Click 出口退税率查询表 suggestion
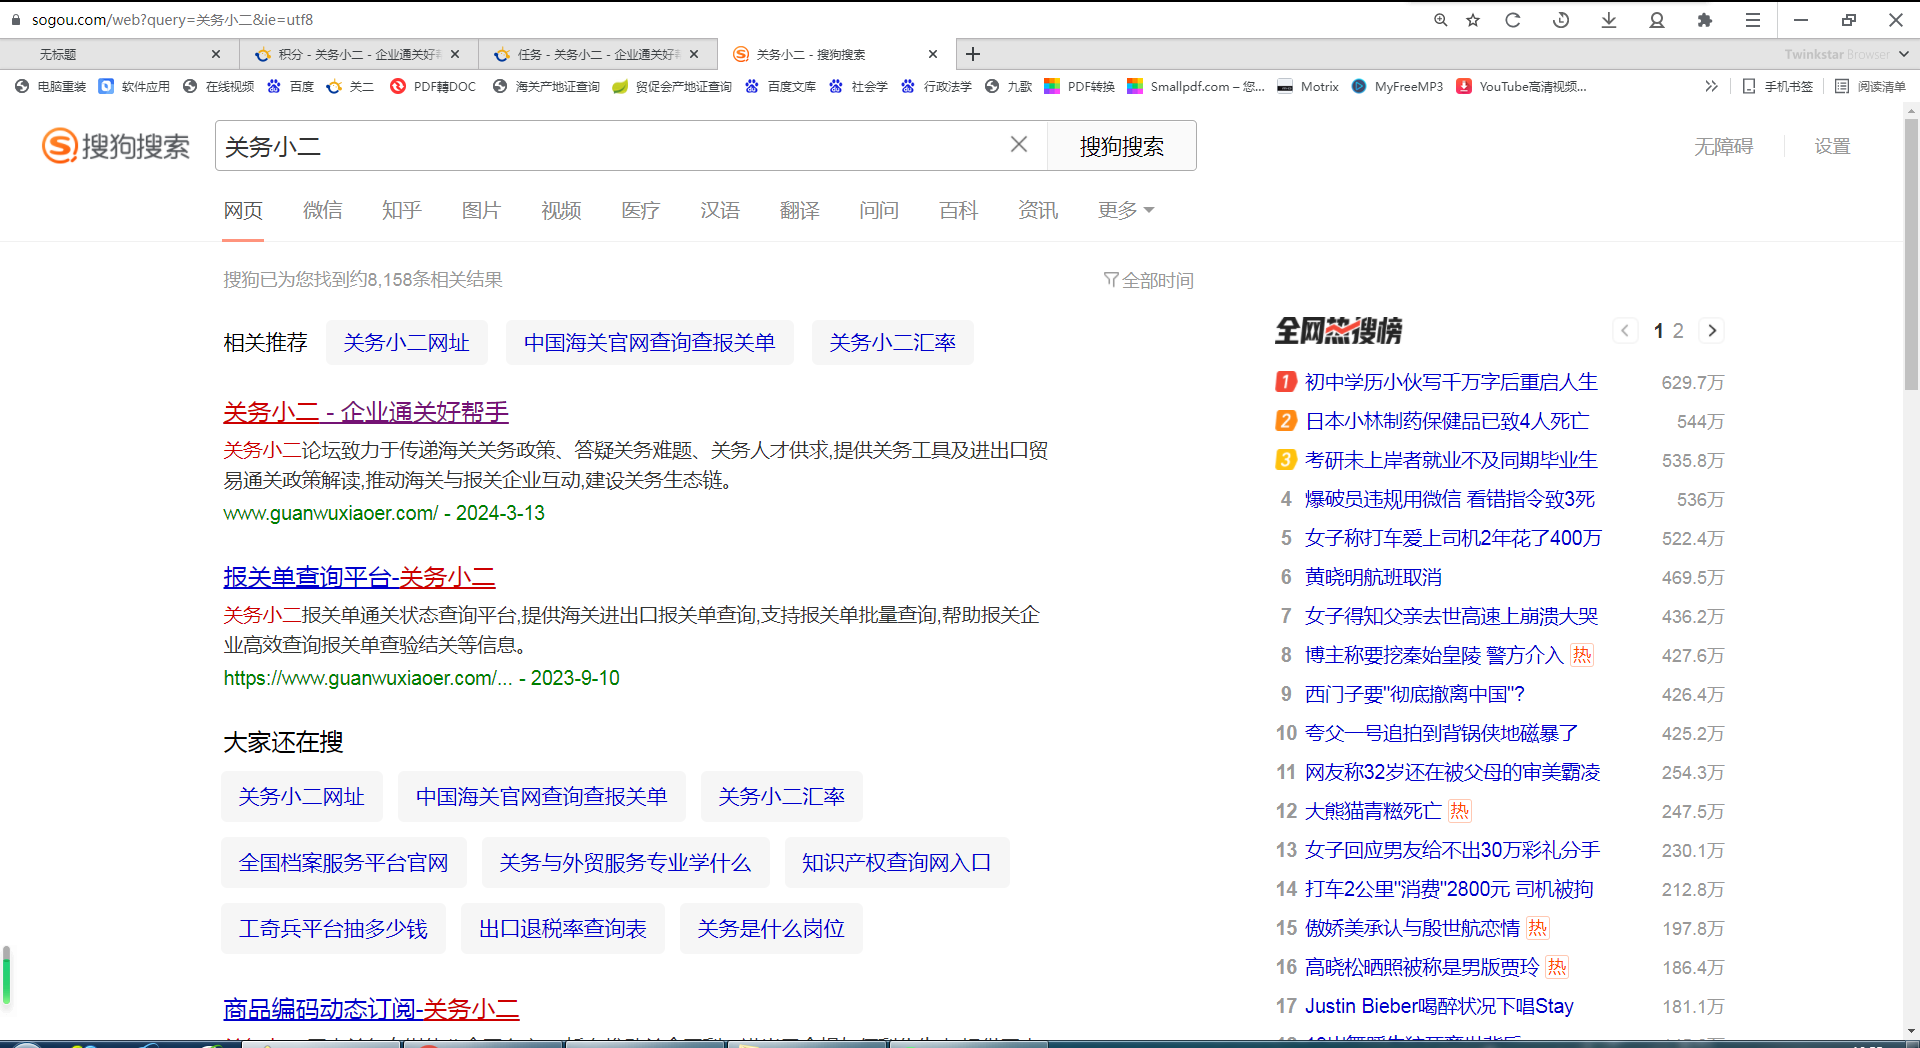Viewport: 1920px width, 1048px height. click(562, 929)
